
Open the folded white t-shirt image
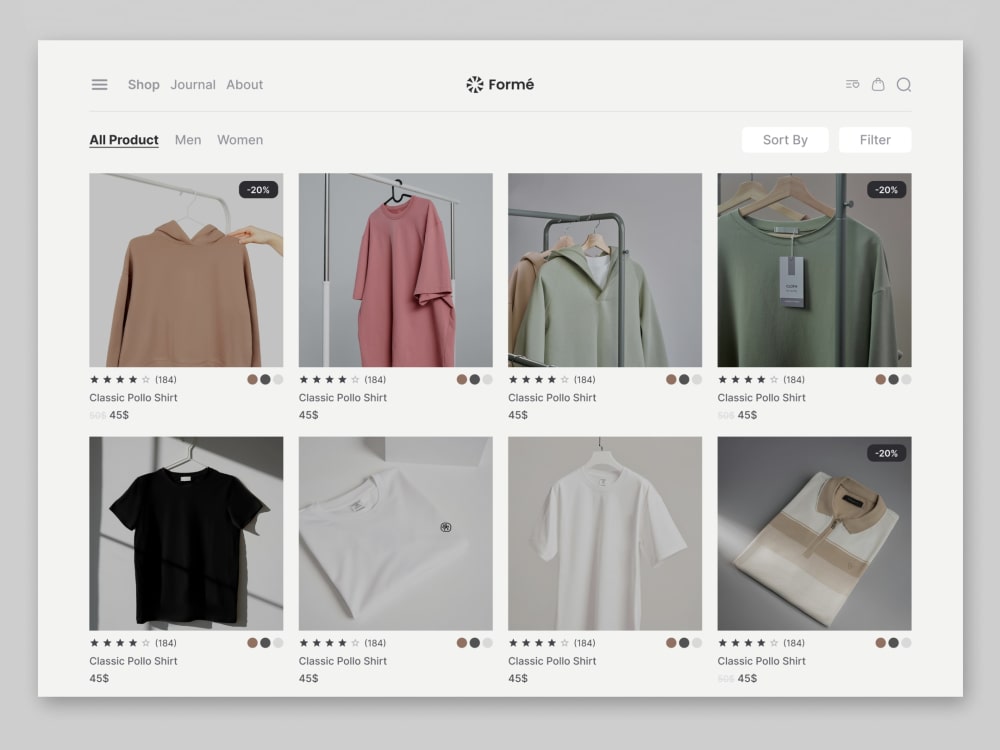395,533
